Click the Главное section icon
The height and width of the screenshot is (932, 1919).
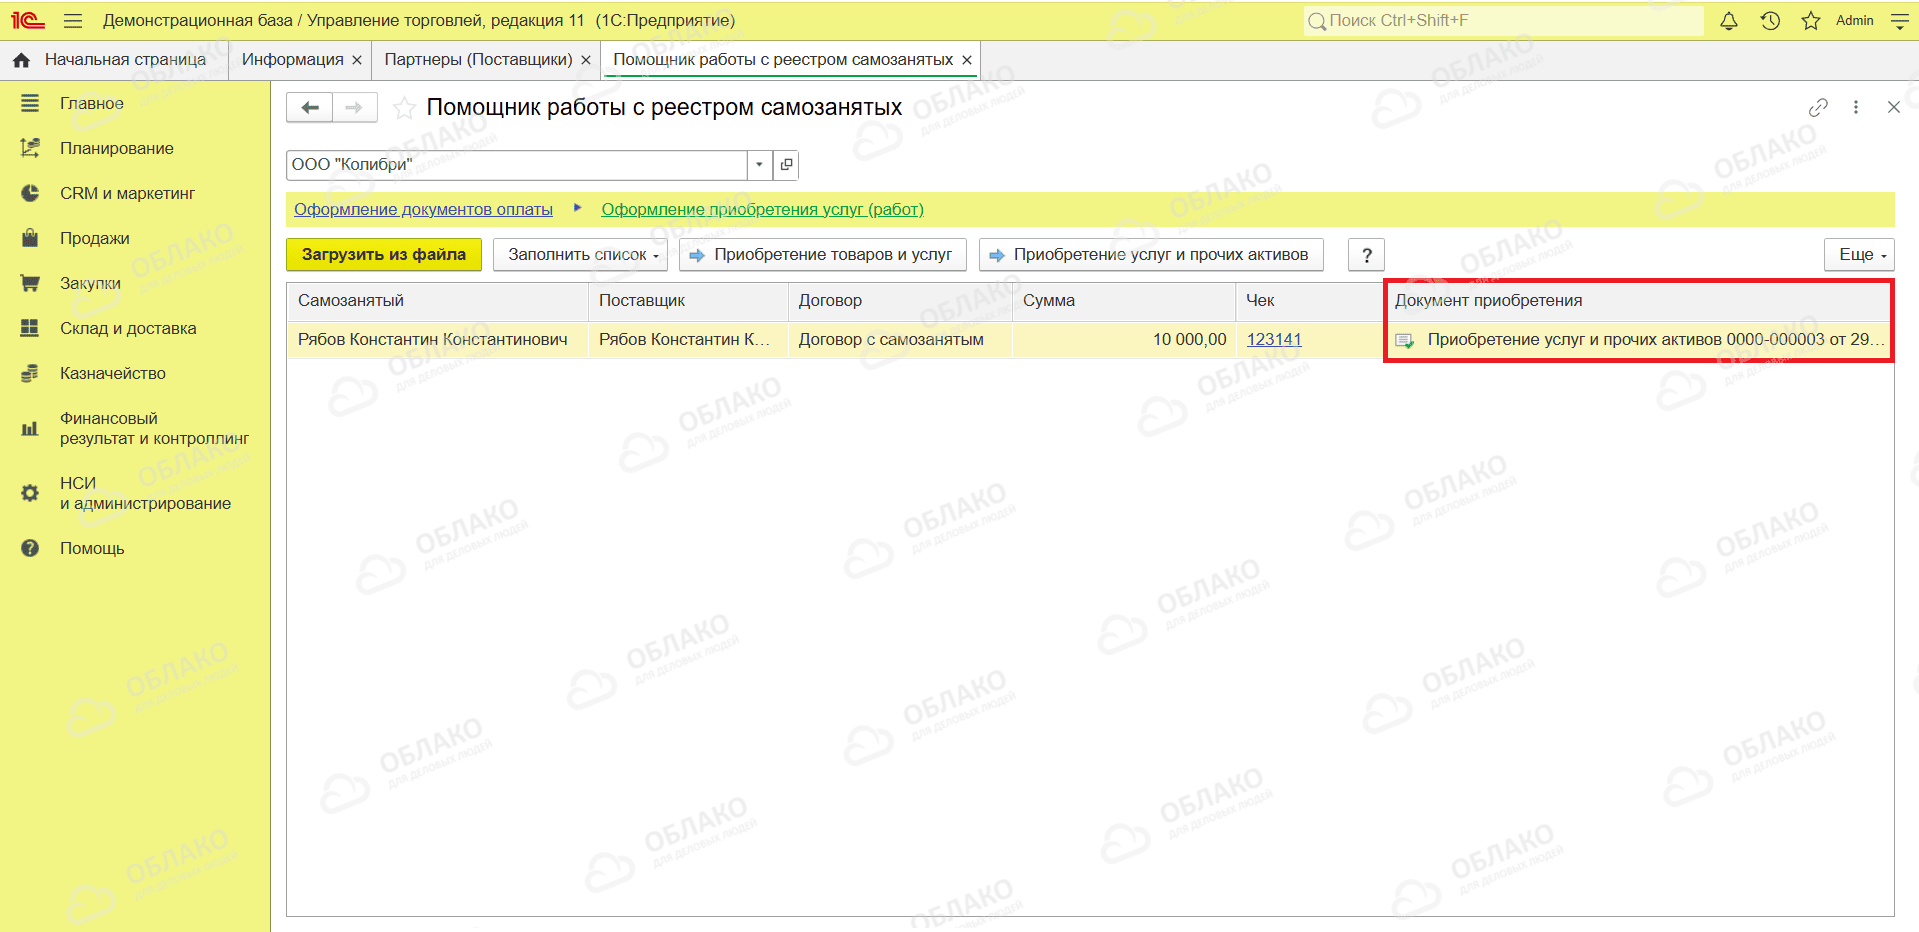pyautogui.click(x=30, y=103)
